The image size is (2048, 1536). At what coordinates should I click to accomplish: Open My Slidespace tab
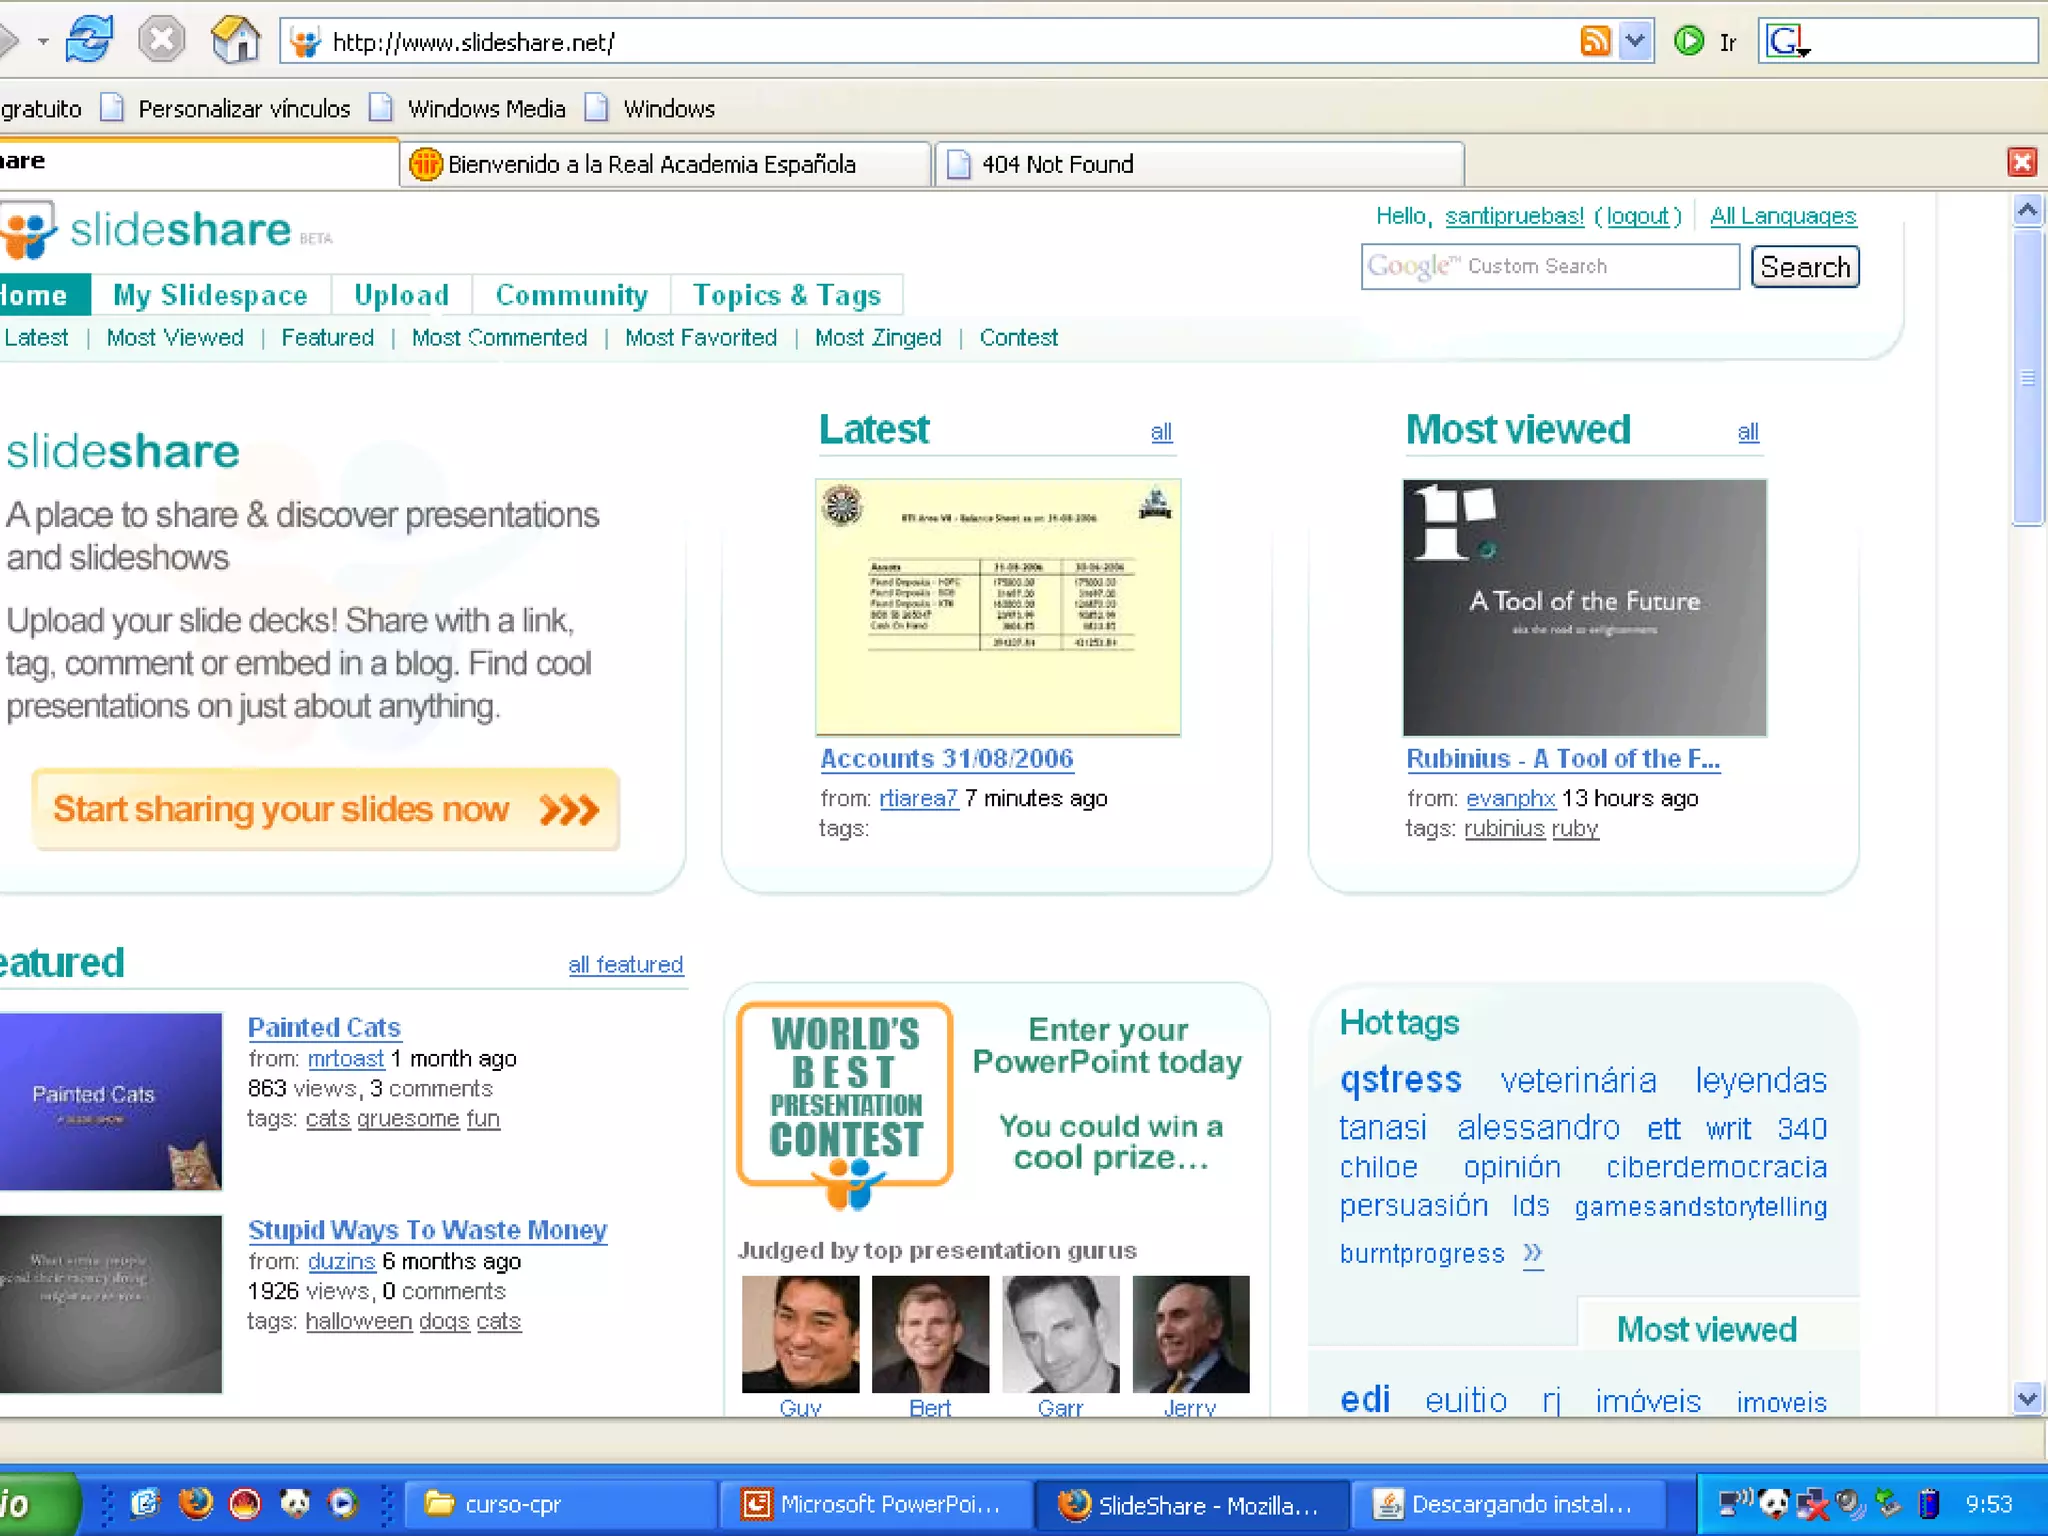(210, 295)
